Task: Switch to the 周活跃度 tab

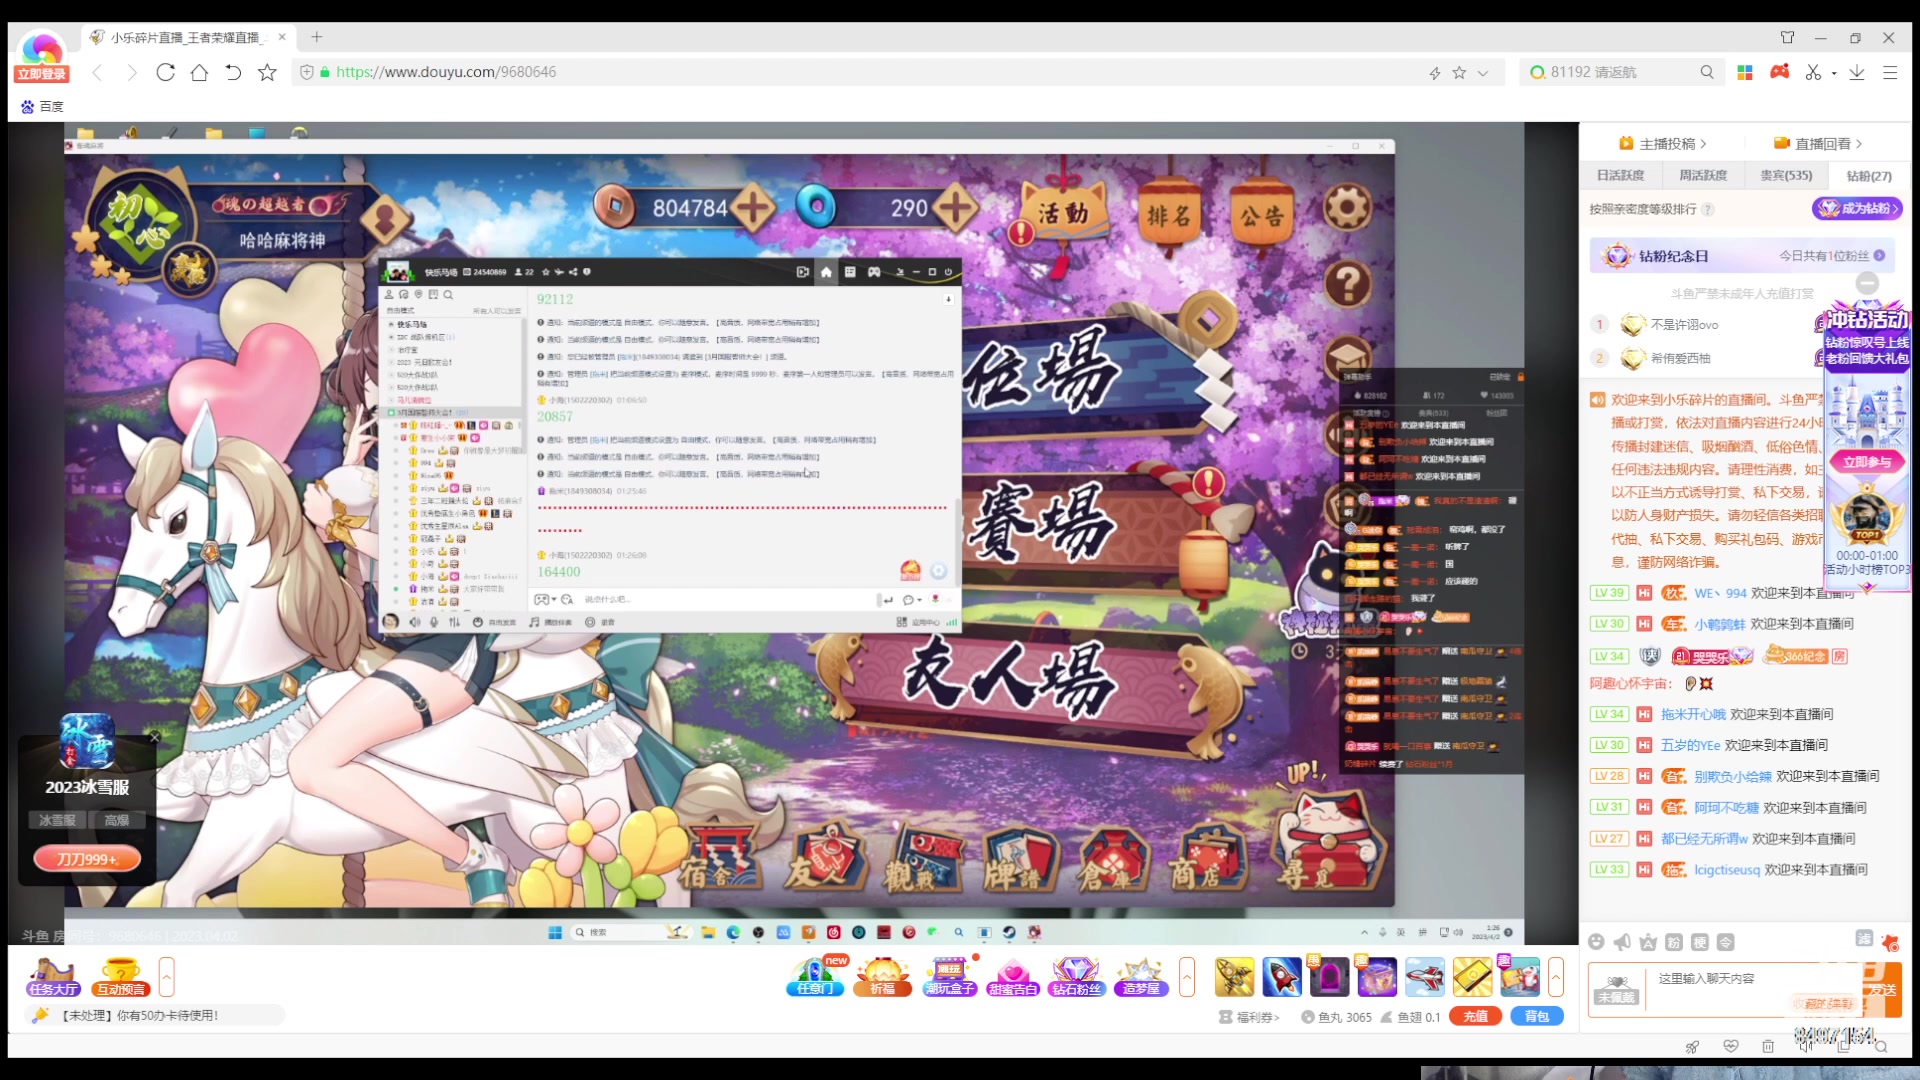Action: pyautogui.click(x=1702, y=175)
